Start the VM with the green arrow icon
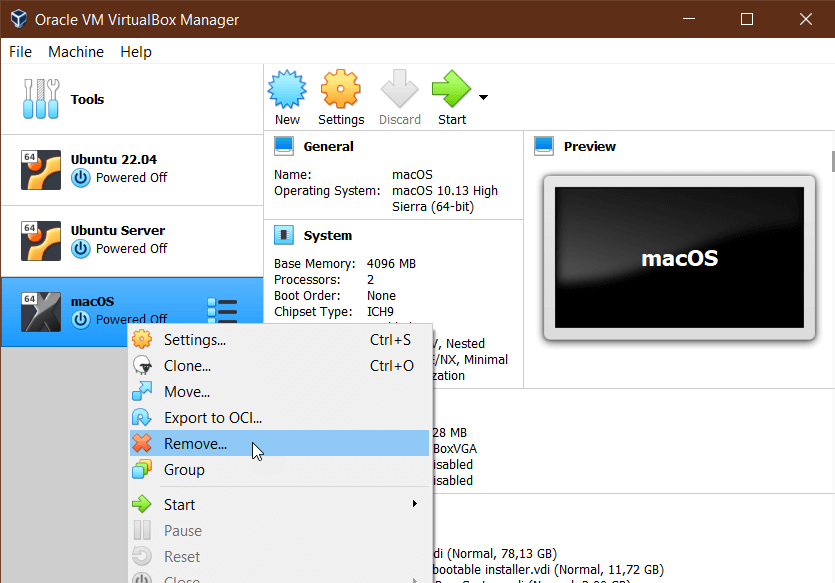This screenshot has width=835, height=583. pos(452,89)
